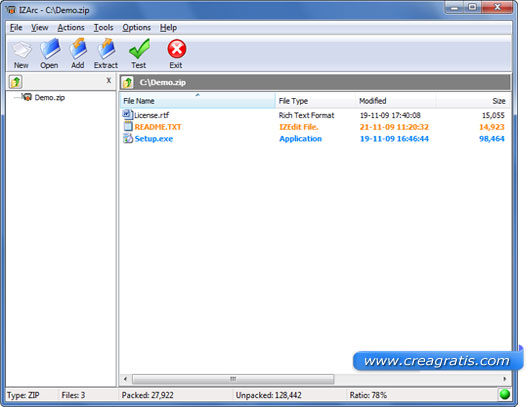Maximize the IZArc window

pos(473,7)
